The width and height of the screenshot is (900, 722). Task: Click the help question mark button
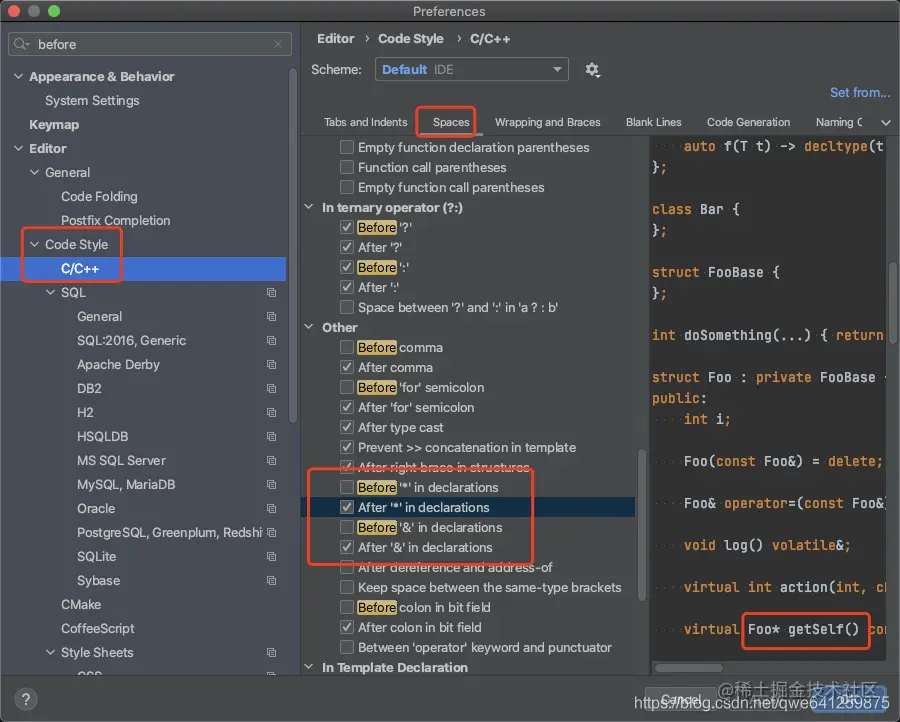pos(25,699)
